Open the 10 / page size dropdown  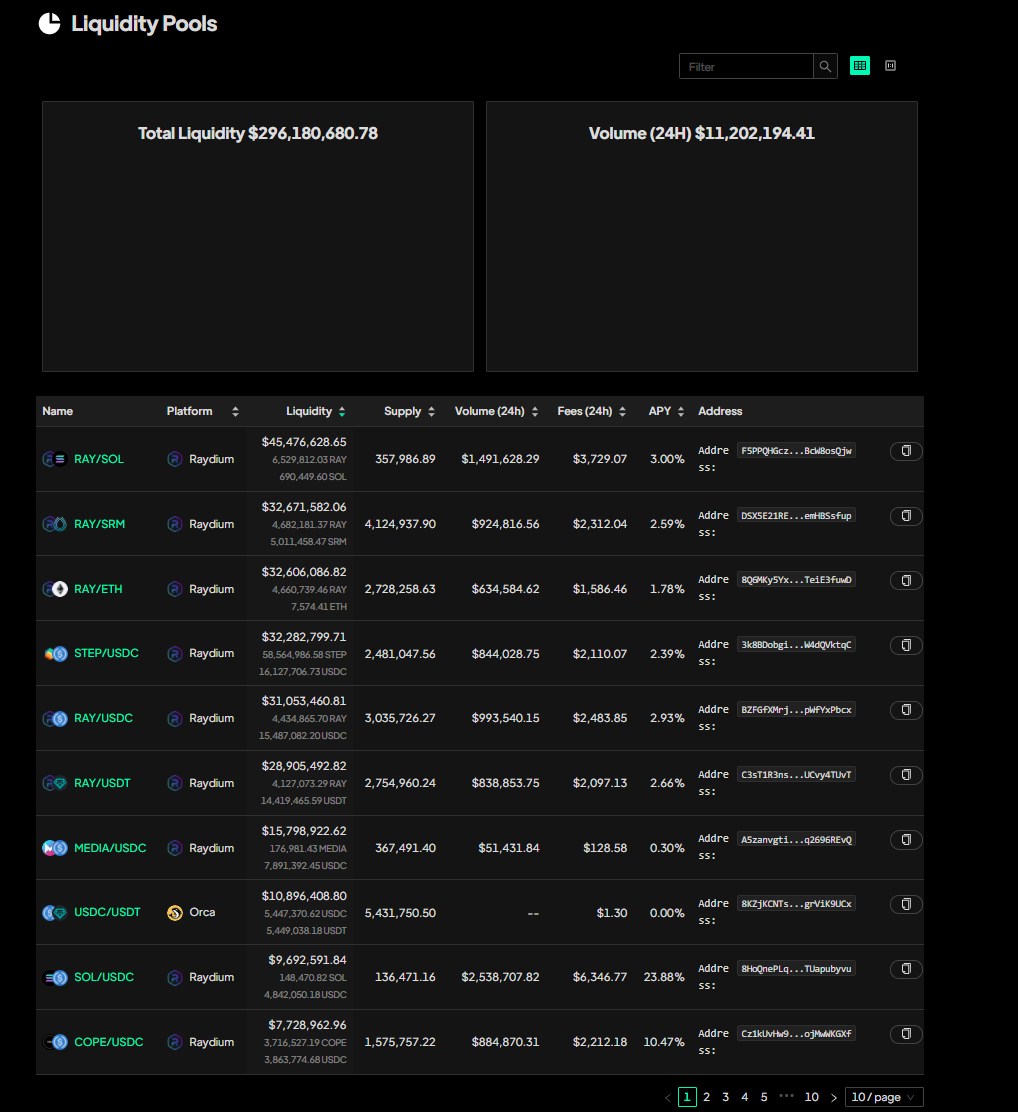884,1097
